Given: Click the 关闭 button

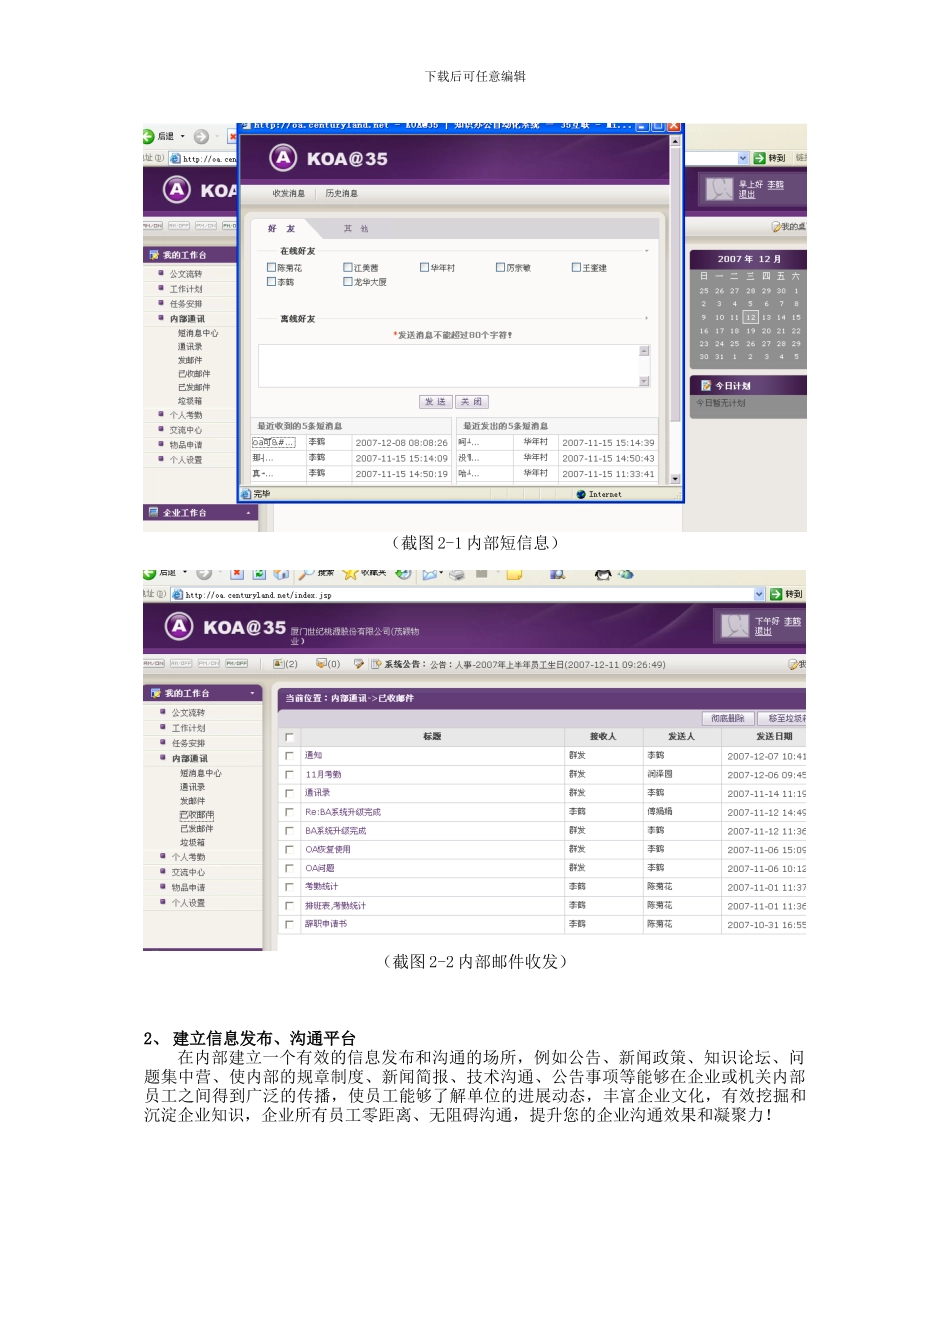Looking at the screenshot, I should [x=471, y=401].
